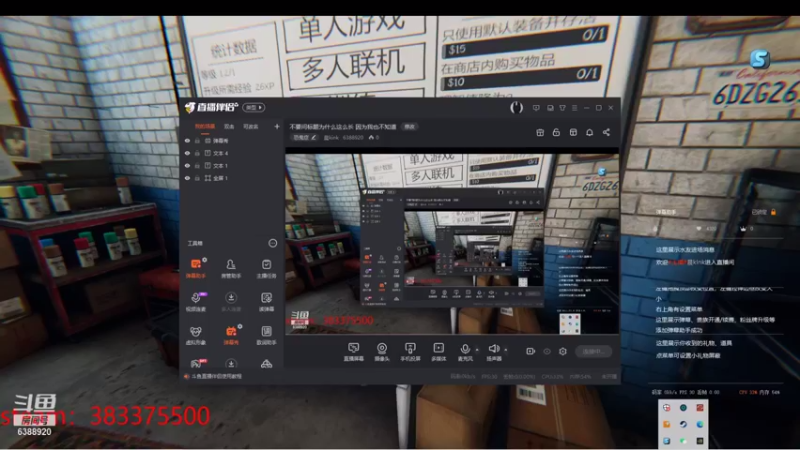The width and height of the screenshot is (800, 450).
Task: Click the unlock padlock icon in room header
Action: pos(556,132)
